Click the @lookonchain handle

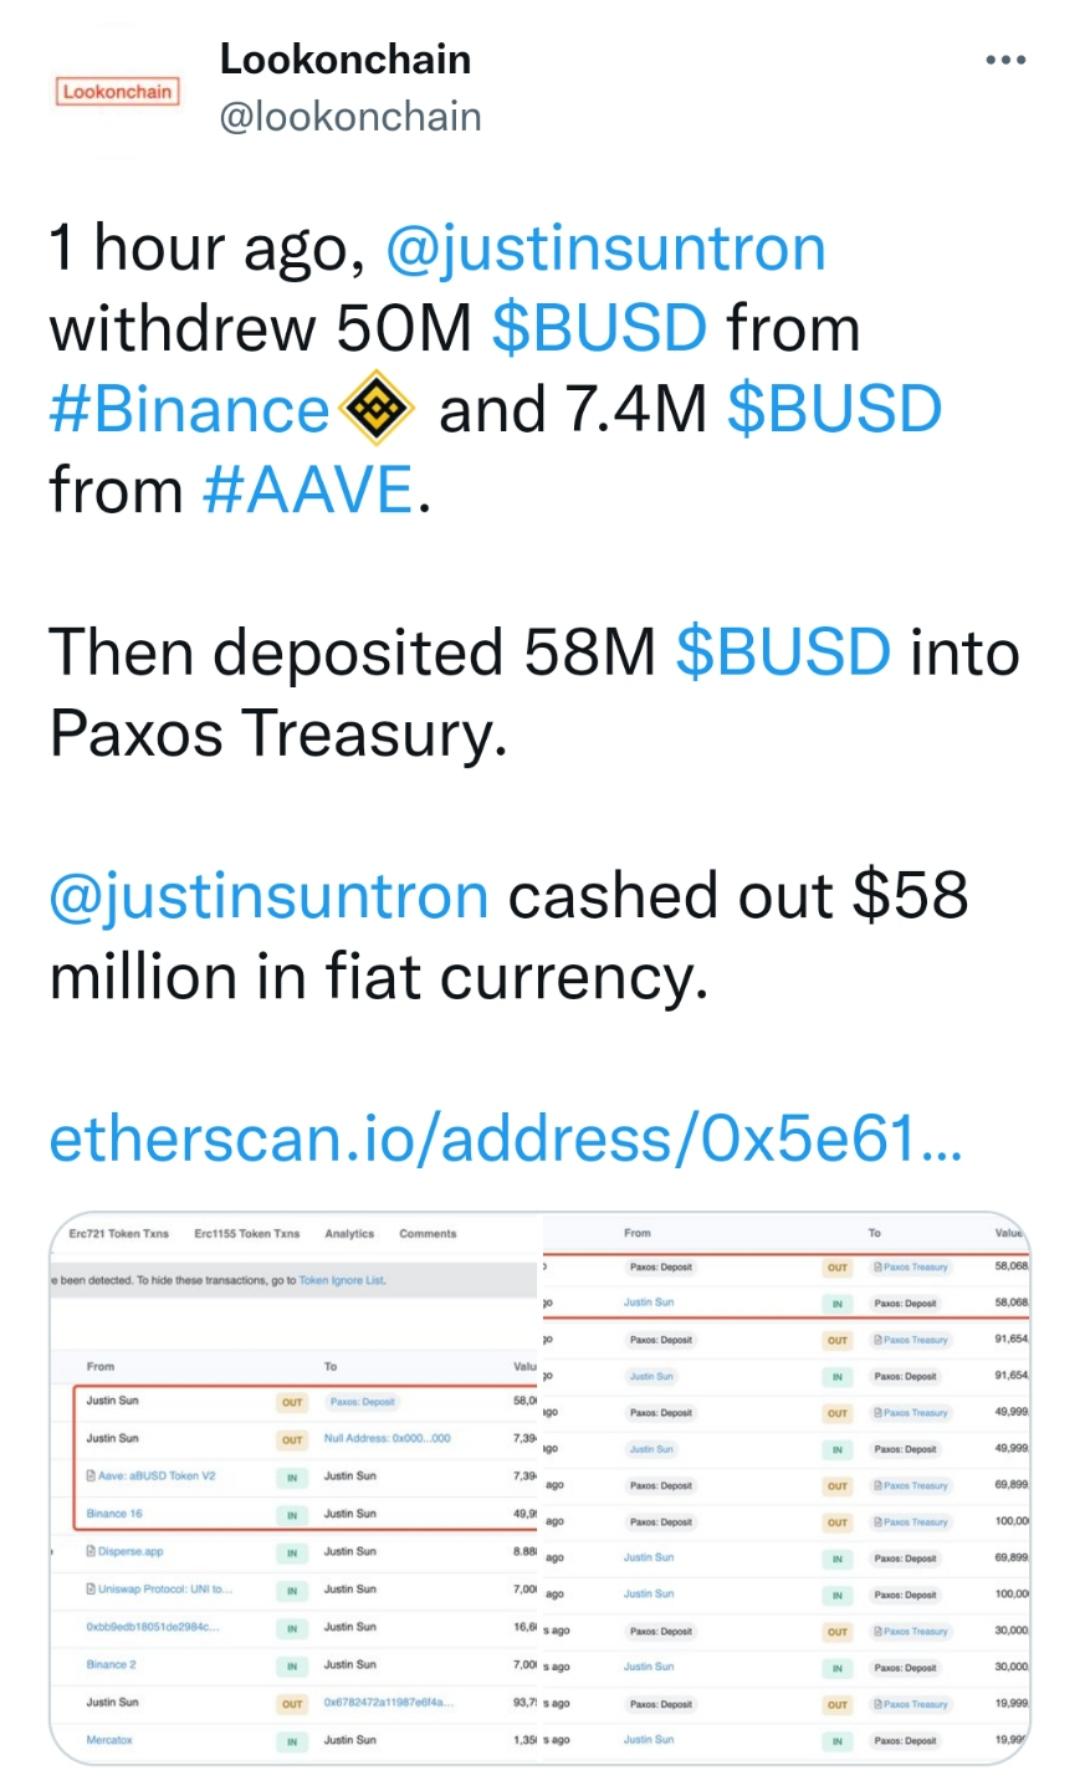(350, 117)
